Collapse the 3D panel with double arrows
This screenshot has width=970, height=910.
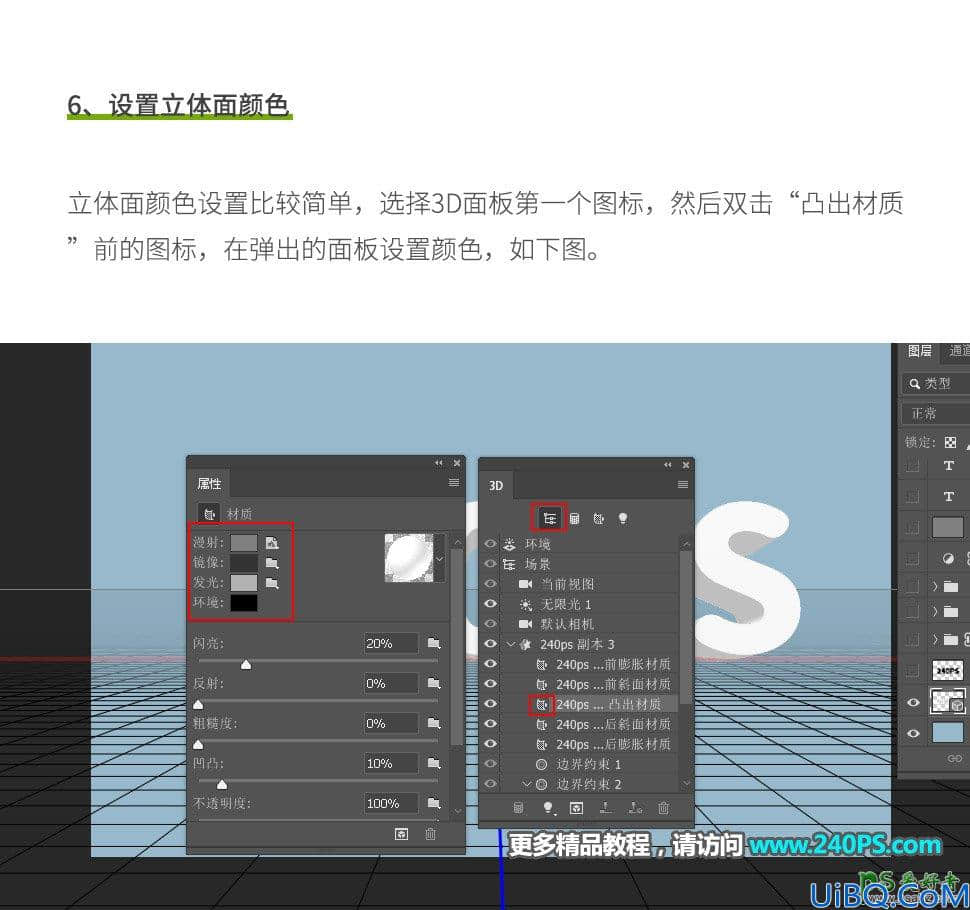pyautogui.click(x=667, y=465)
